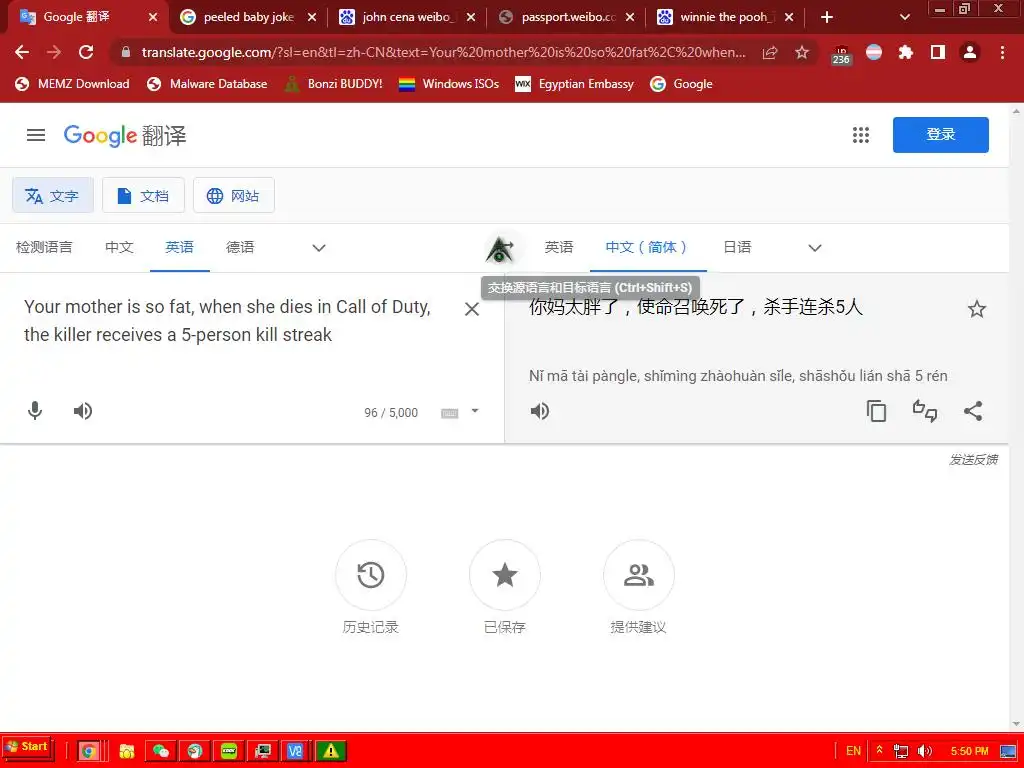
Task: Open the Google bookmark
Action: [x=681, y=84]
